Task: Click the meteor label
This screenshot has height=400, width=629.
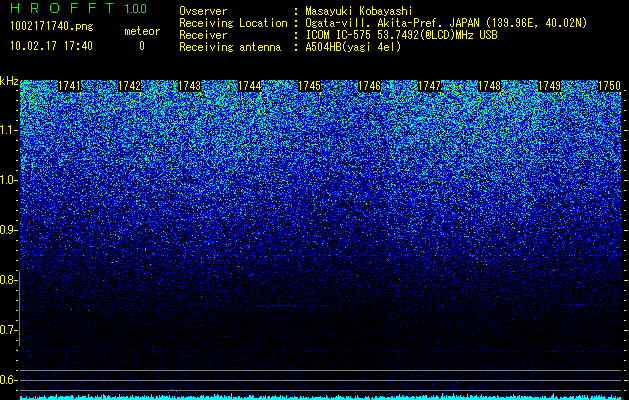Action: click(142, 31)
